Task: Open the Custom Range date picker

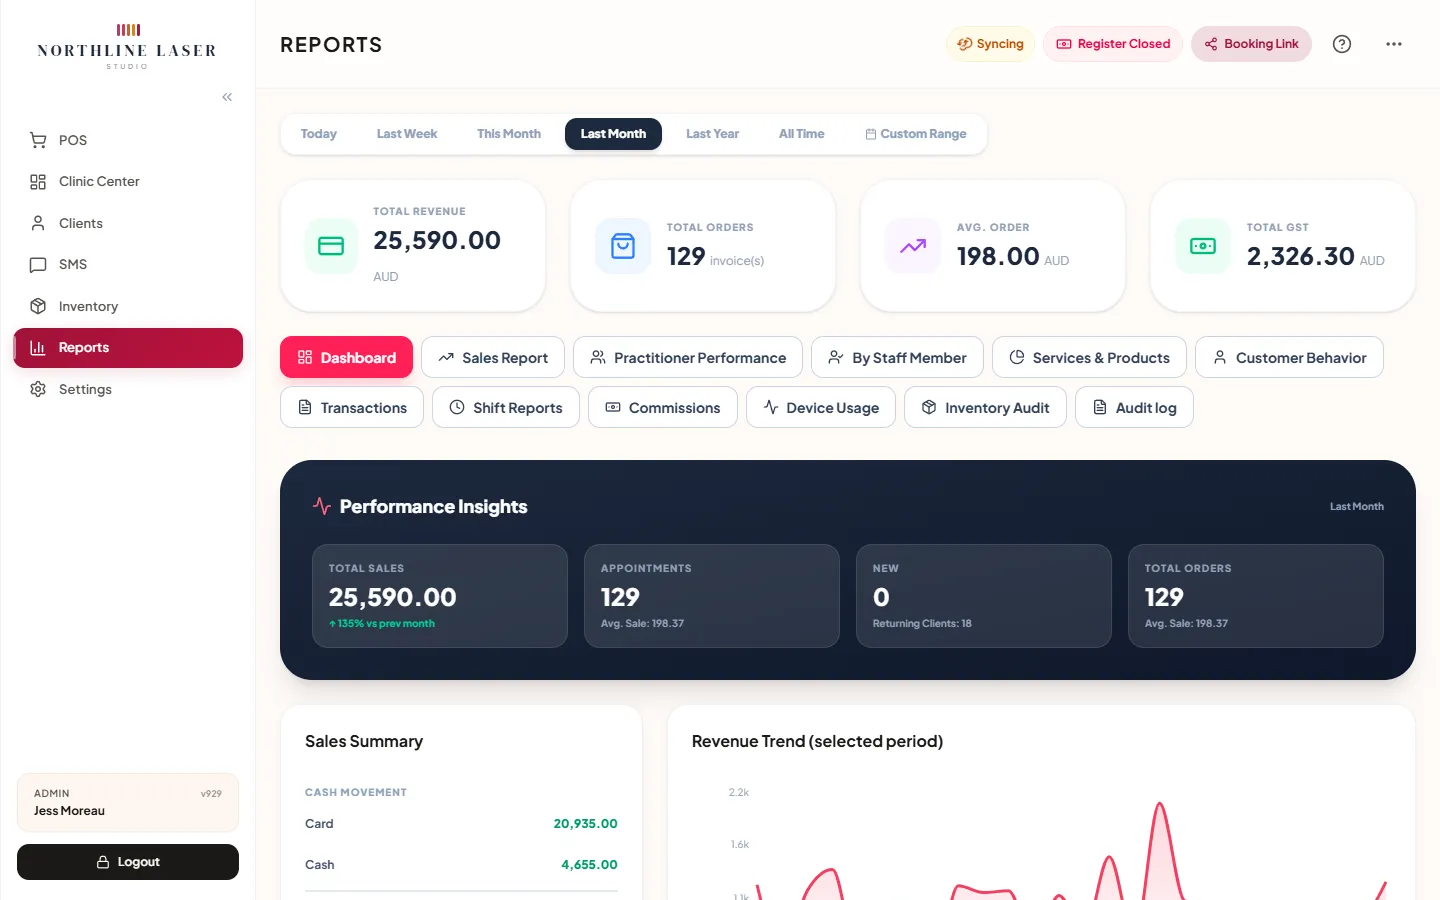Action: 916,134
